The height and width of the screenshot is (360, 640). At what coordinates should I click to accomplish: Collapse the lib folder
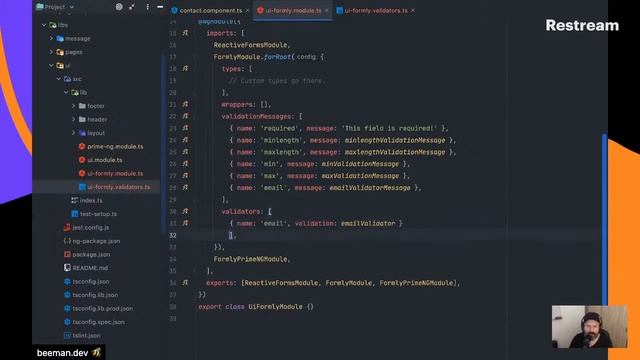[x=66, y=92]
